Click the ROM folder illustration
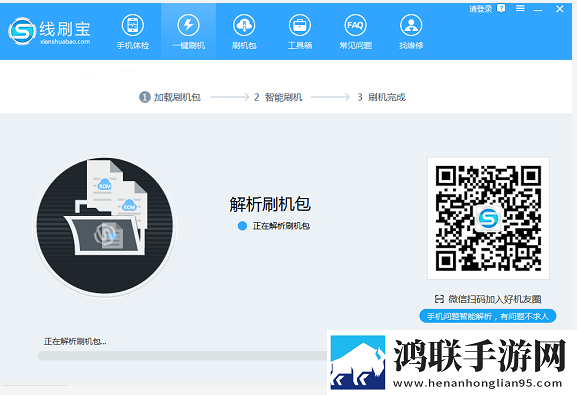Viewport: 577px width, 395px height. [105, 226]
